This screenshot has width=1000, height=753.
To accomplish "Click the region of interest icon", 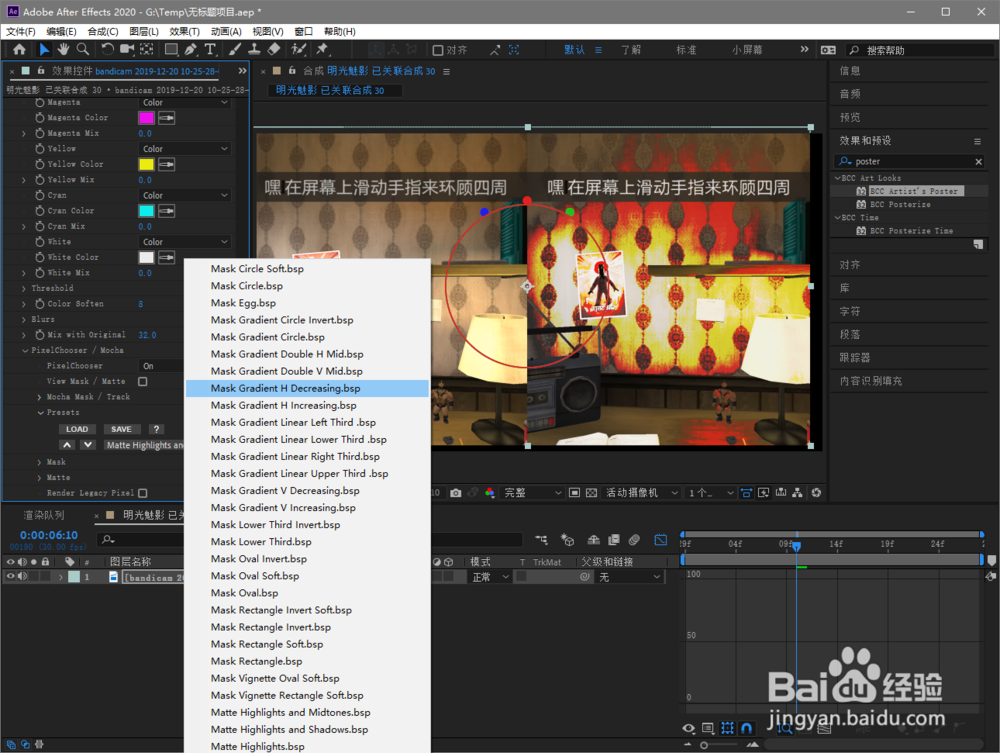I will (x=575, y=493).
